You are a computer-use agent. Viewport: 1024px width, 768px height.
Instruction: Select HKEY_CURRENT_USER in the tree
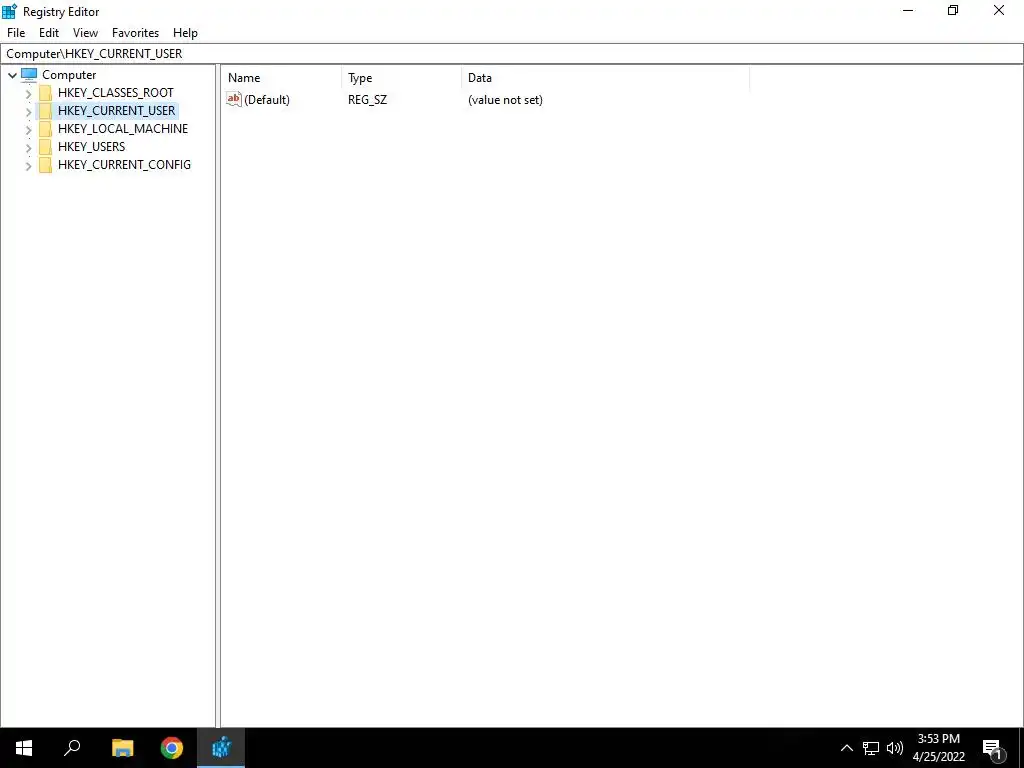click(x=116, y=110)
